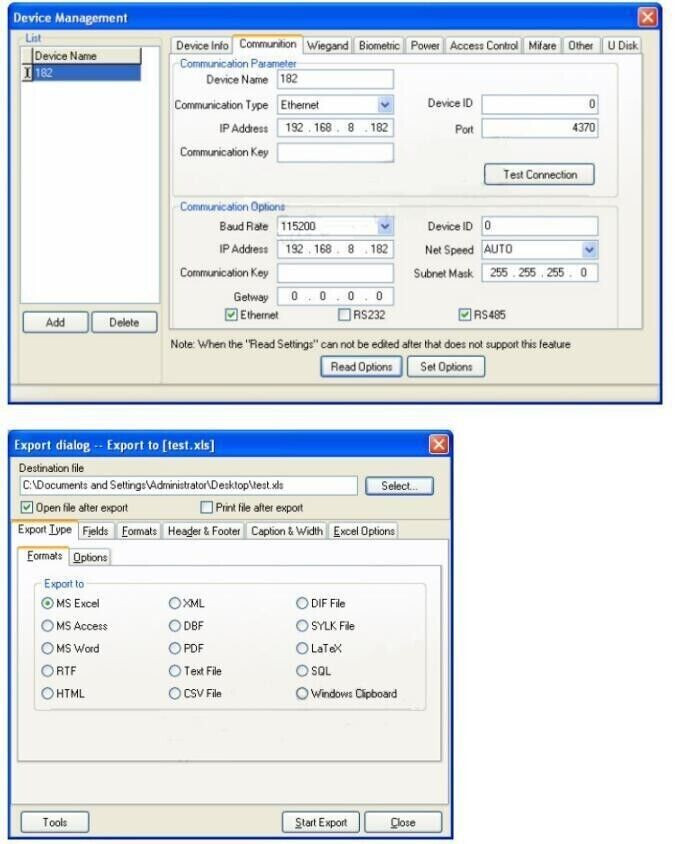Switch to the Options sub-tab

(x=90, y=557)
